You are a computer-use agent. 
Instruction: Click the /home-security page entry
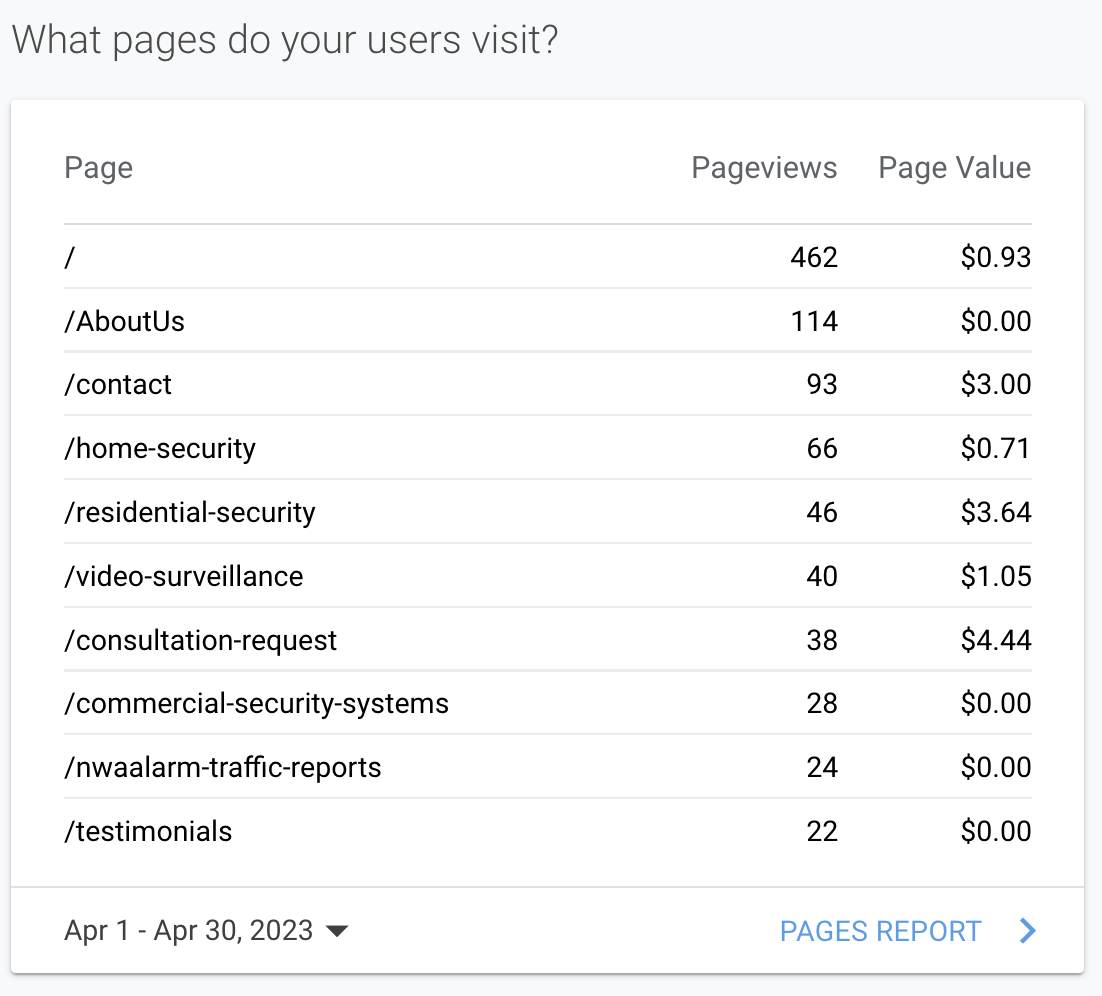(x=160, y=448)
